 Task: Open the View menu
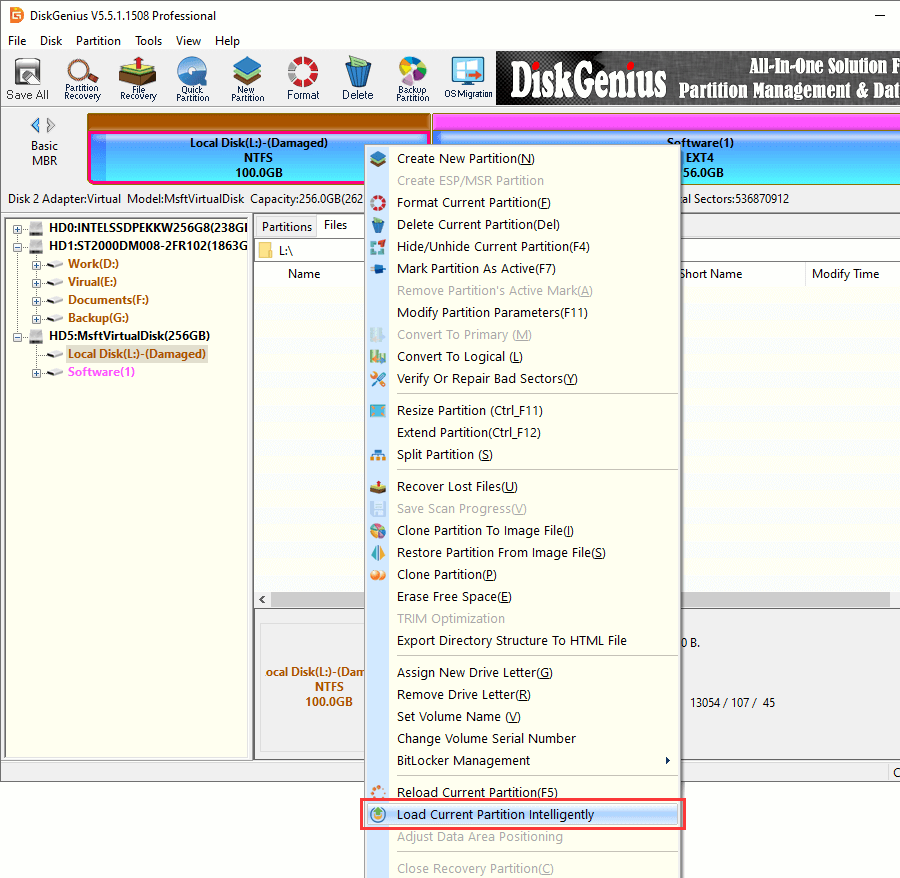point(188,41)
